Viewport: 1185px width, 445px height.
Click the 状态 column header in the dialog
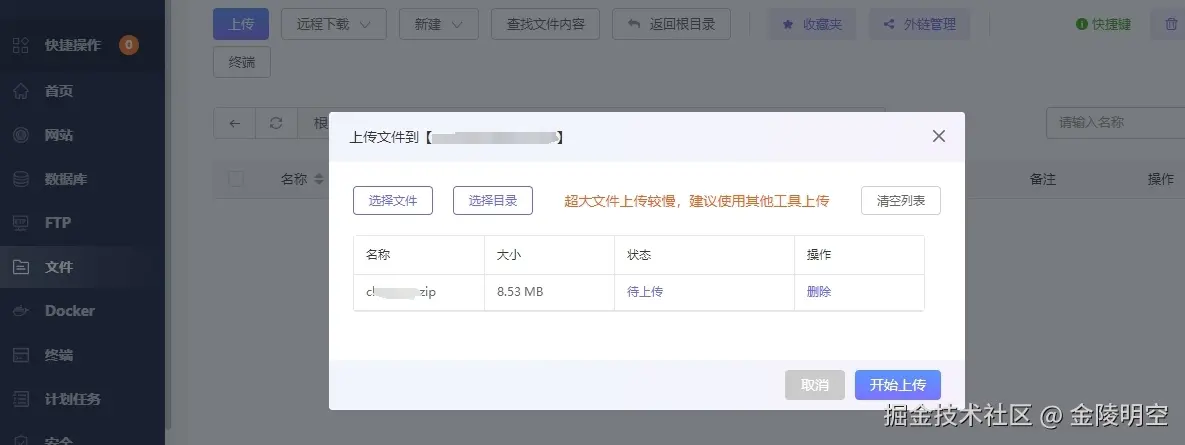tap(639, 255)
